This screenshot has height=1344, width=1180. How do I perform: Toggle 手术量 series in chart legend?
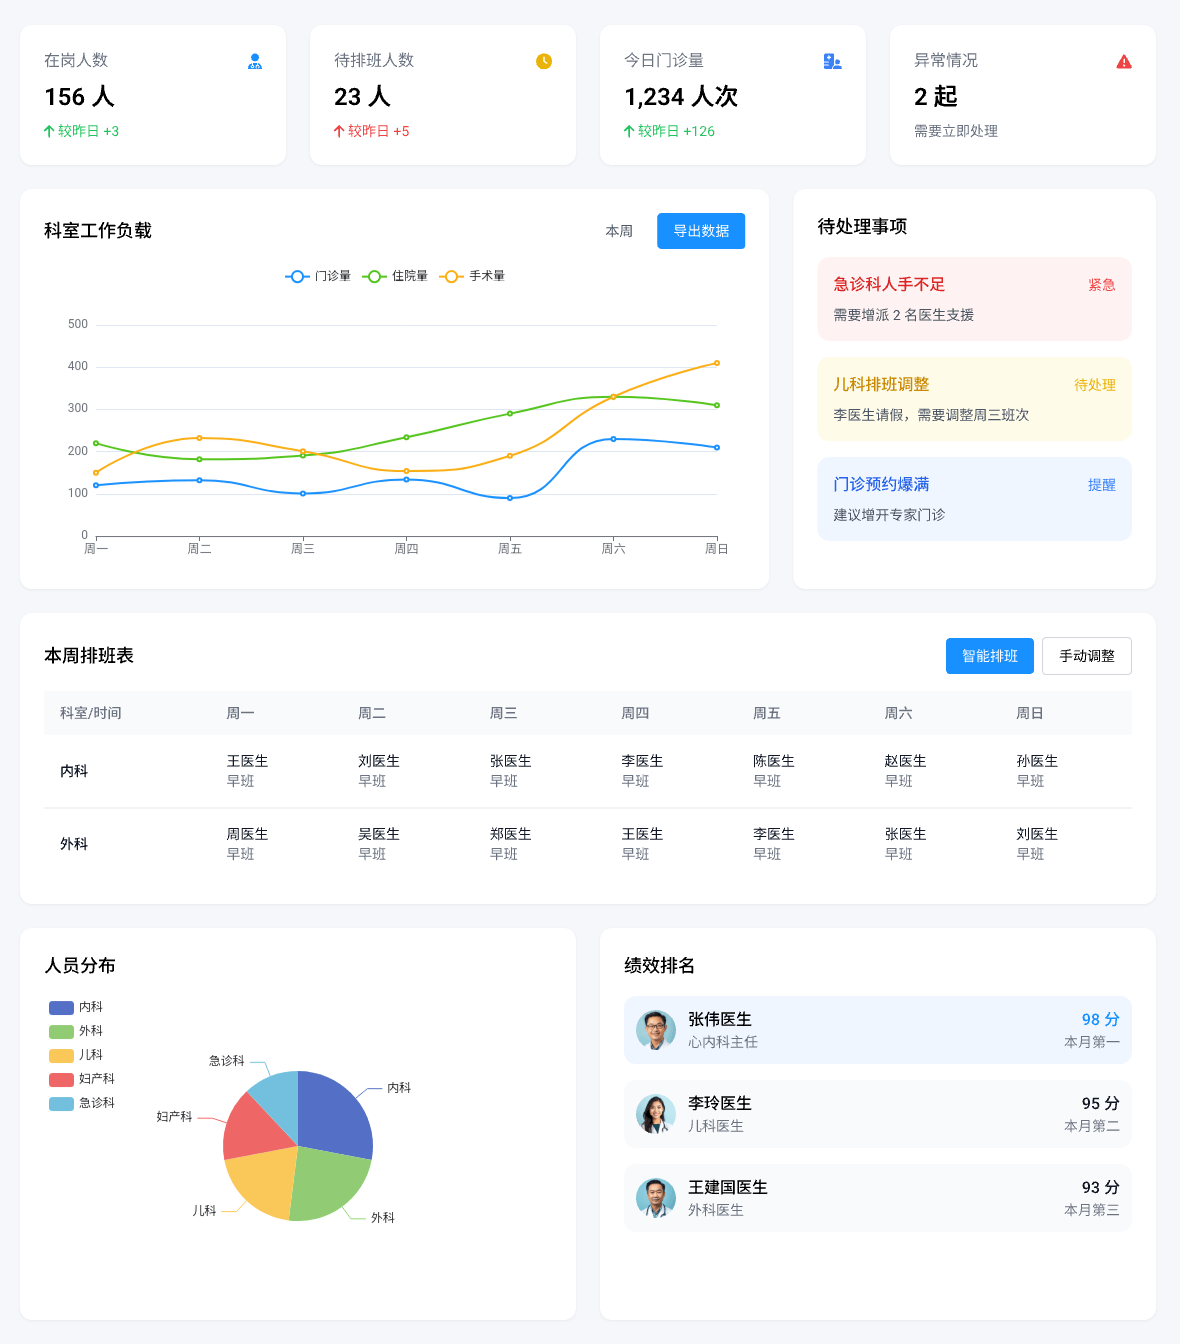[x=472, y=276]
